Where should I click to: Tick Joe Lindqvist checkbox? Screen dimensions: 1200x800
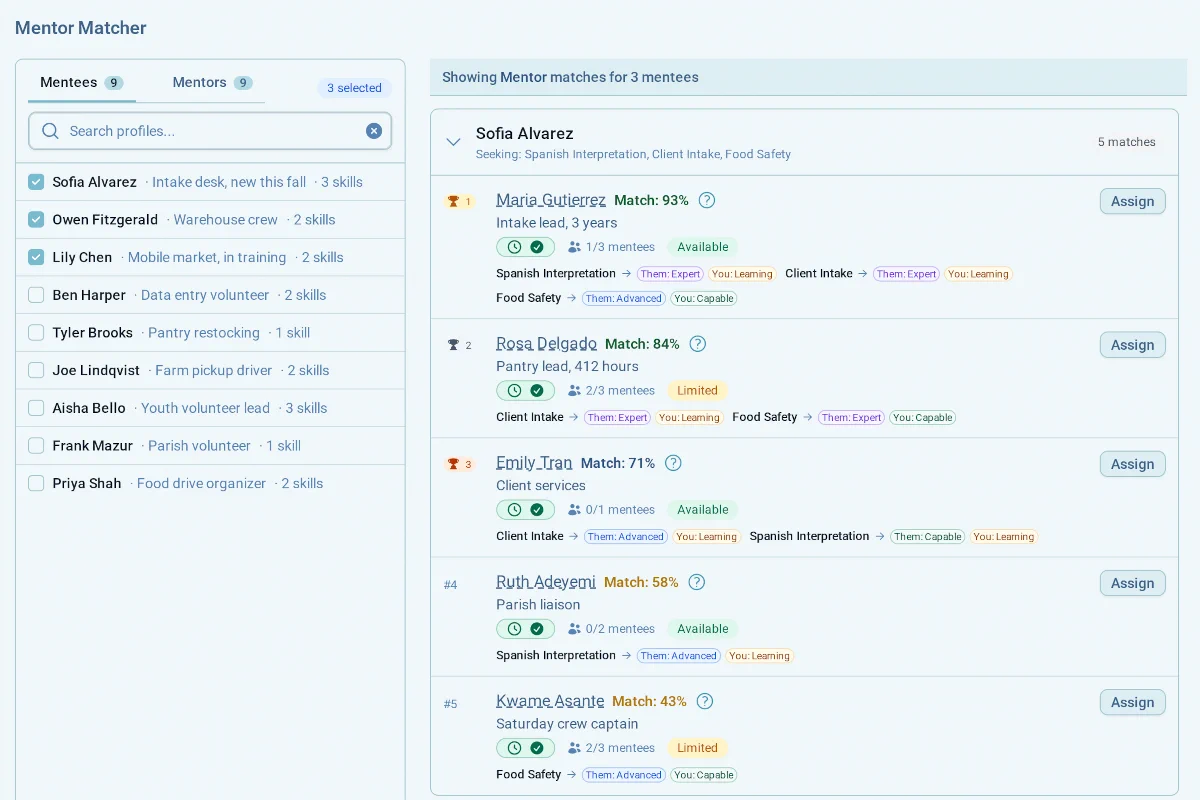[36, 370]
